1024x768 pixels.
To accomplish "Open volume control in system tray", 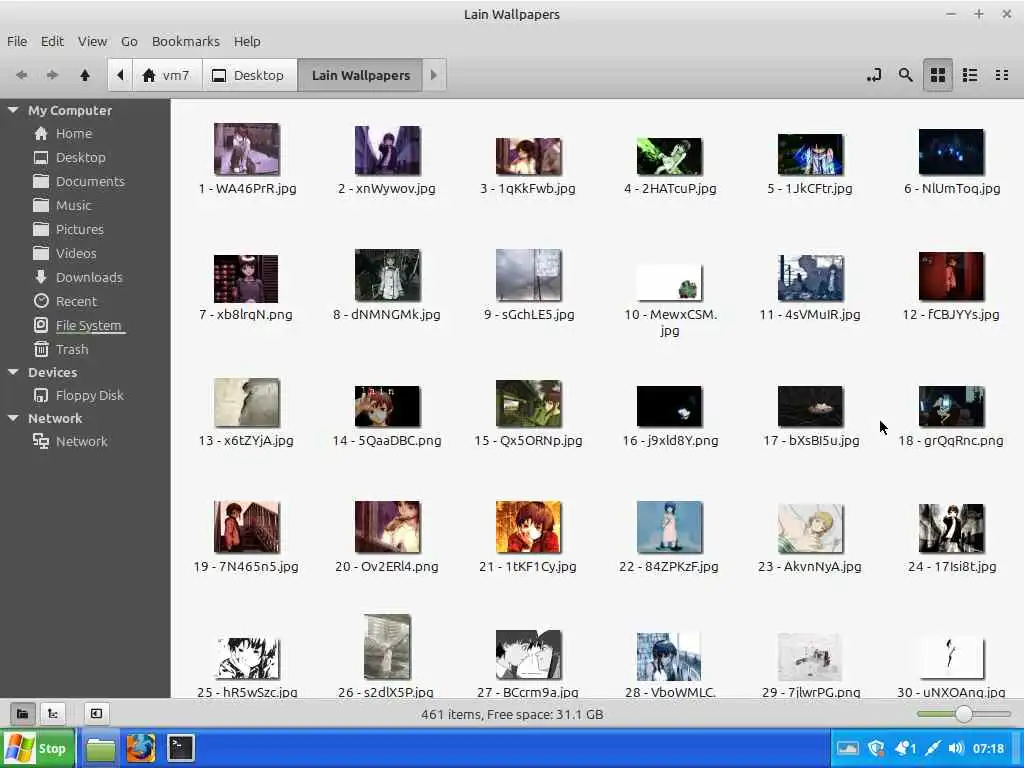I will point(955,748).
